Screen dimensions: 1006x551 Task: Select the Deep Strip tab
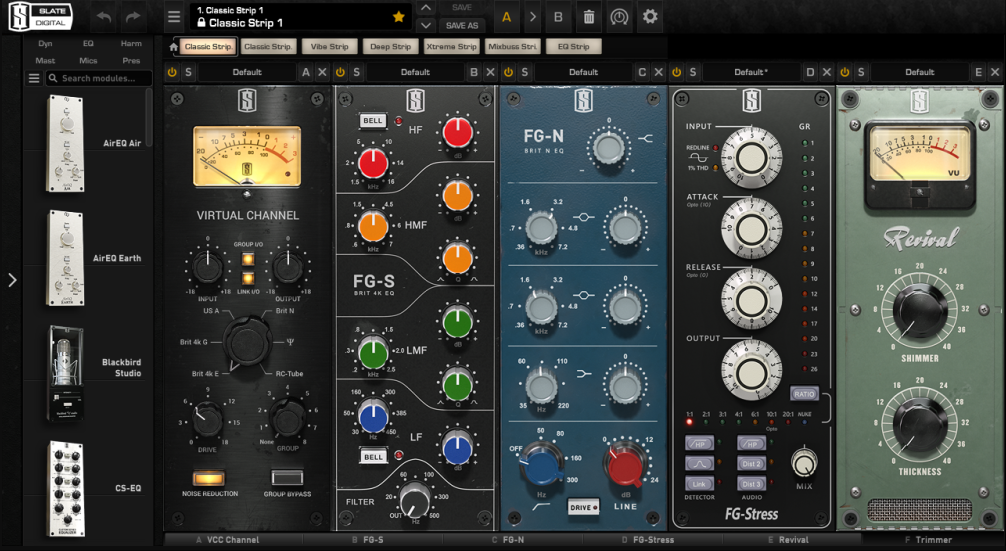[x=390, y=47]
